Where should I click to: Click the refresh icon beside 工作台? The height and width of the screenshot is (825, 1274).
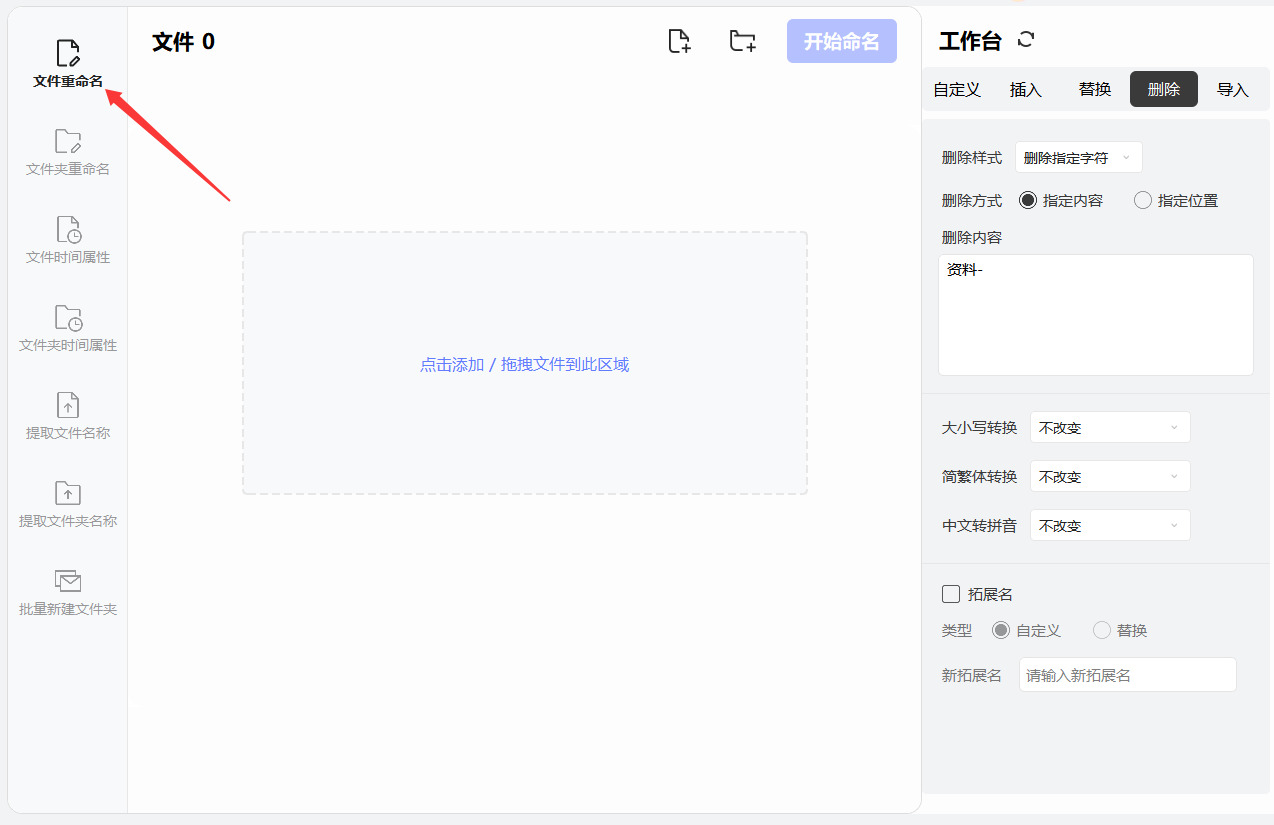1026,40
